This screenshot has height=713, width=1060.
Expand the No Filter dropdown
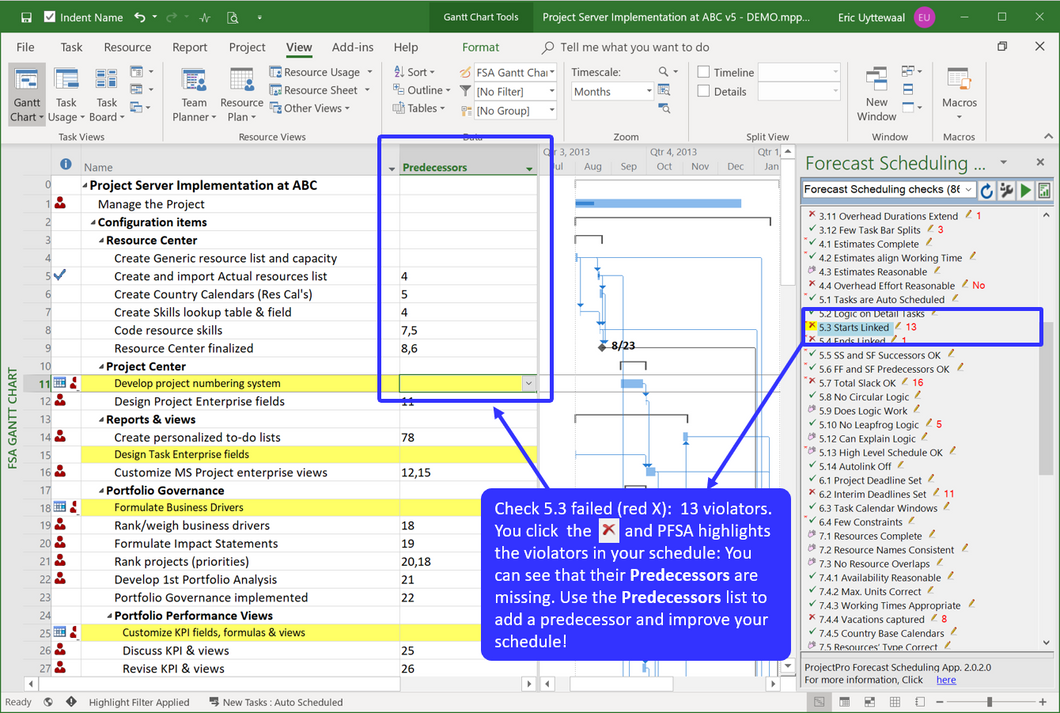point(551,91)
